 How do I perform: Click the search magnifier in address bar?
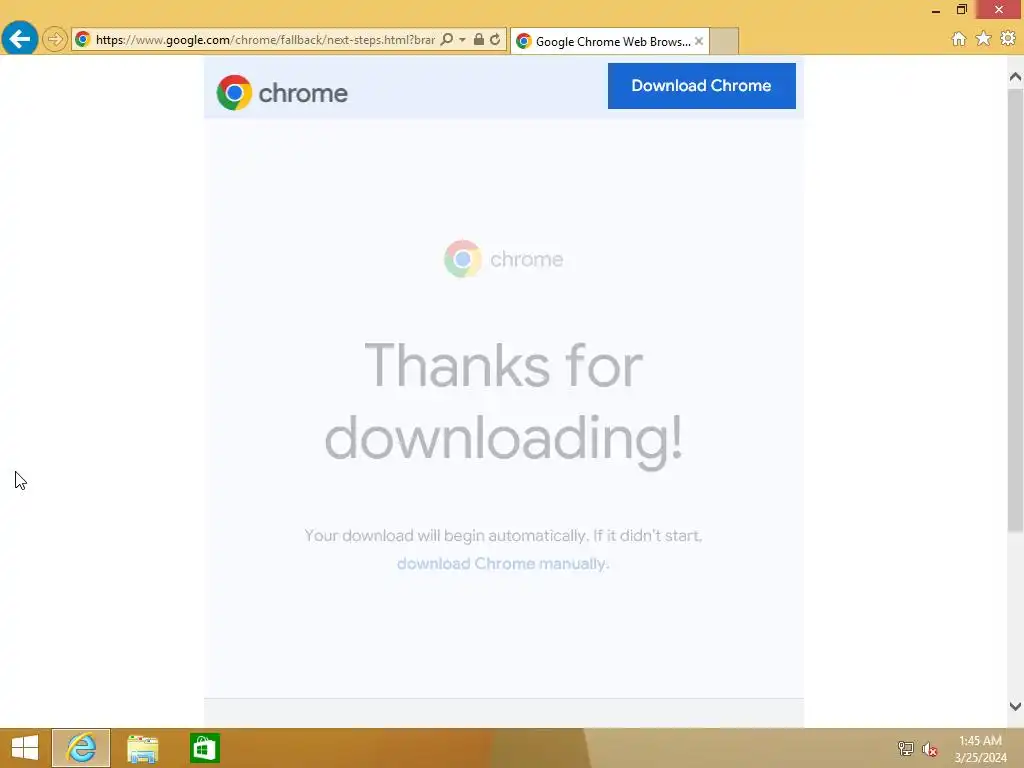click(x=447, y=39)
